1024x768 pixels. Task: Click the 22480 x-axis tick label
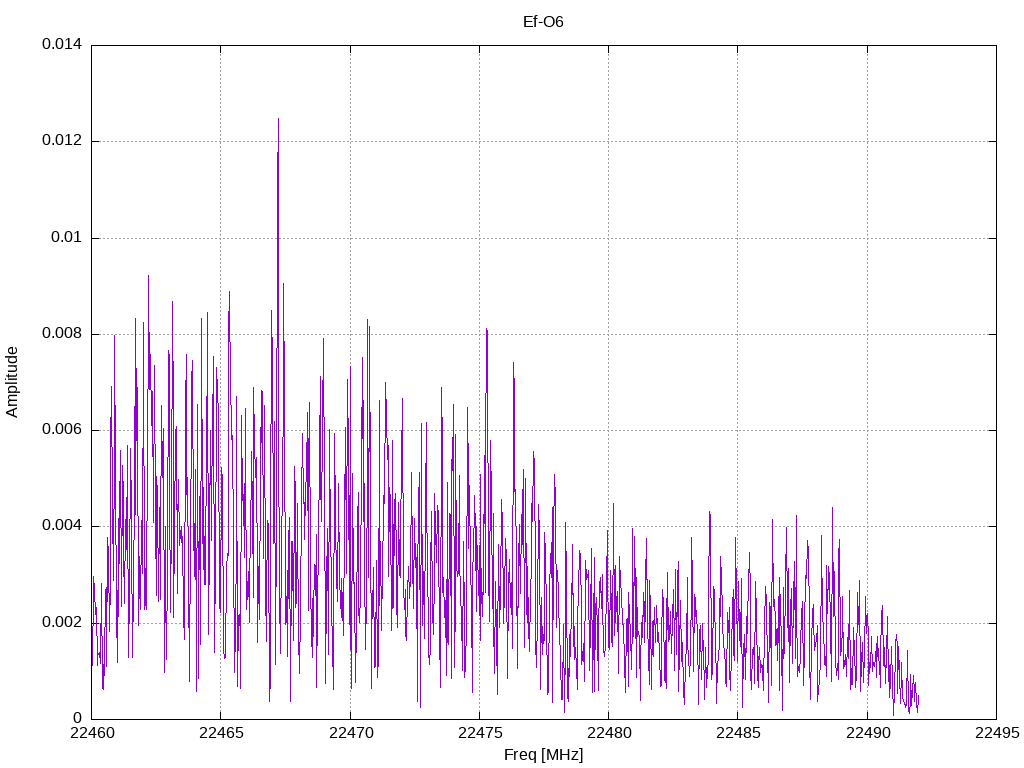(609, 733)
